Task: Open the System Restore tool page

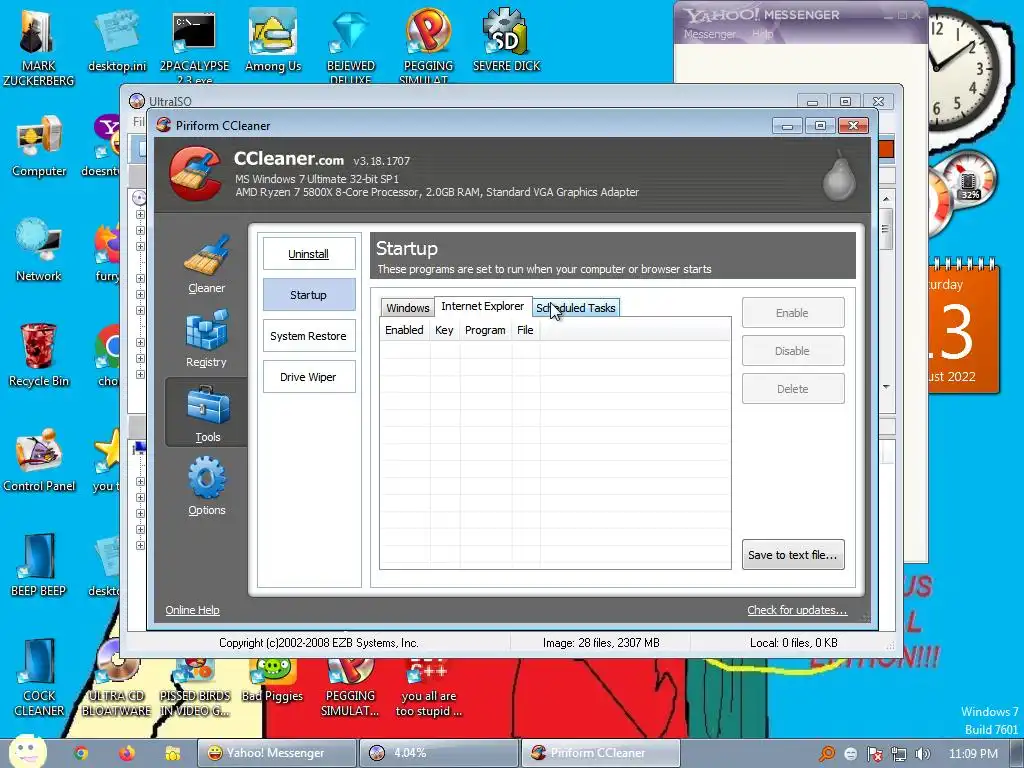Action: [309, 336]
